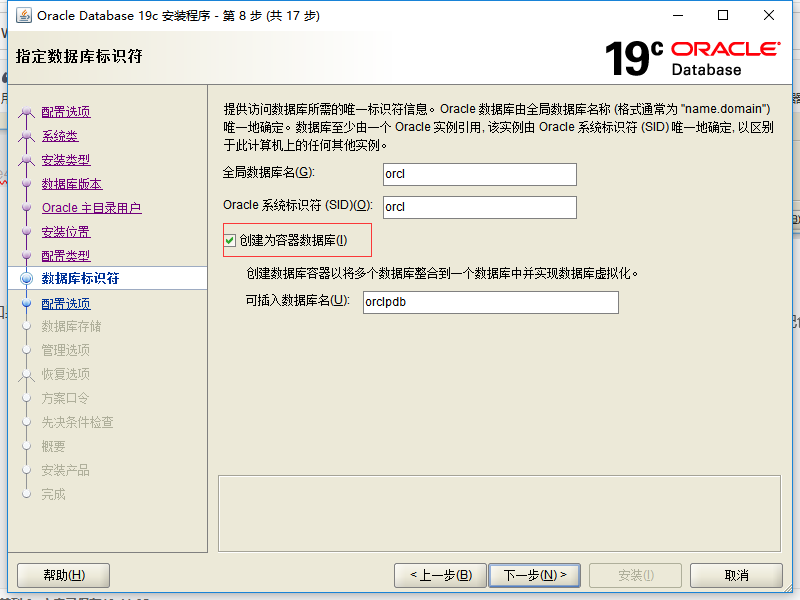Viewport: 800px width, 600px height.
Task: Go to the 安装类型 step
Action: (x=66, y=160)
